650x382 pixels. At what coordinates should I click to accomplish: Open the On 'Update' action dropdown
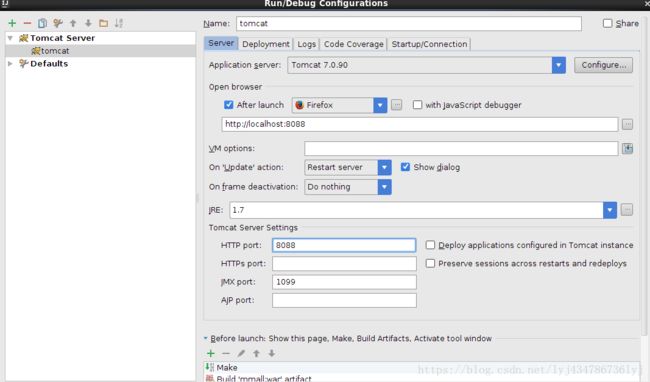coord(384,167)
